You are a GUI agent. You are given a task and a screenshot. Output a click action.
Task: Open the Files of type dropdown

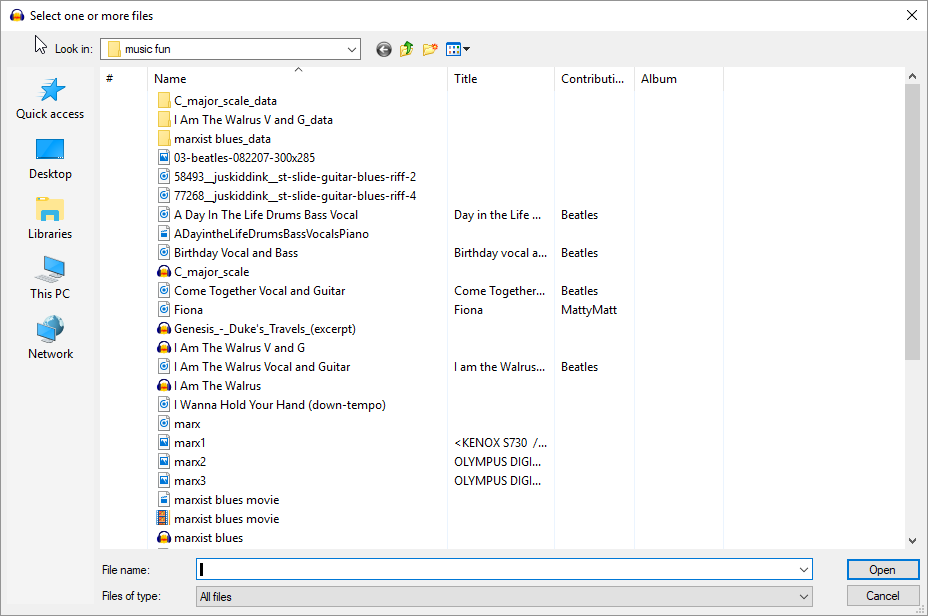point(504,597)
